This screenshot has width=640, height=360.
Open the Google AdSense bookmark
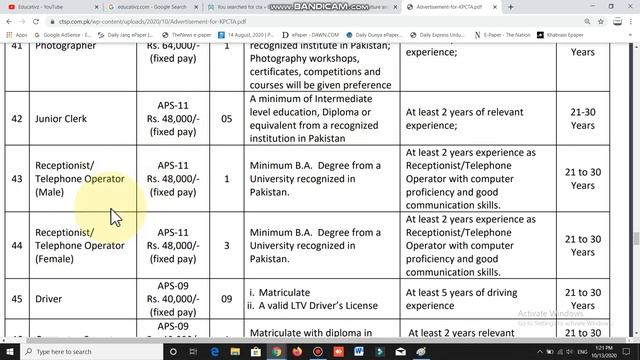63,35
